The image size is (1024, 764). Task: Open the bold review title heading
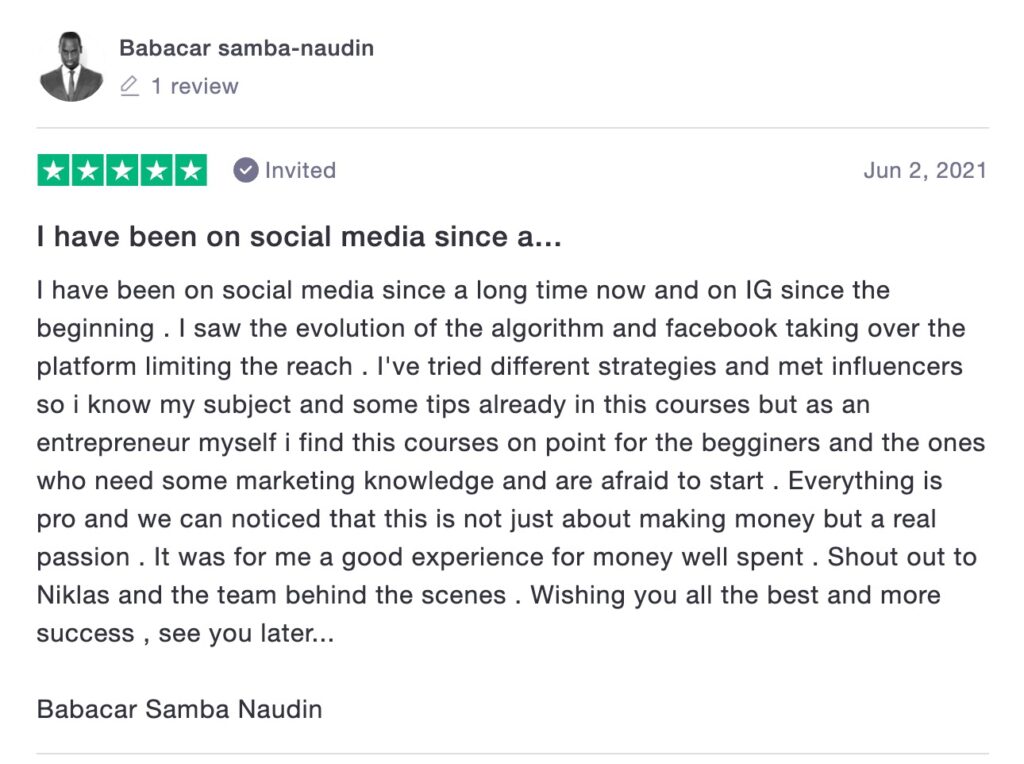coord(300,237)
